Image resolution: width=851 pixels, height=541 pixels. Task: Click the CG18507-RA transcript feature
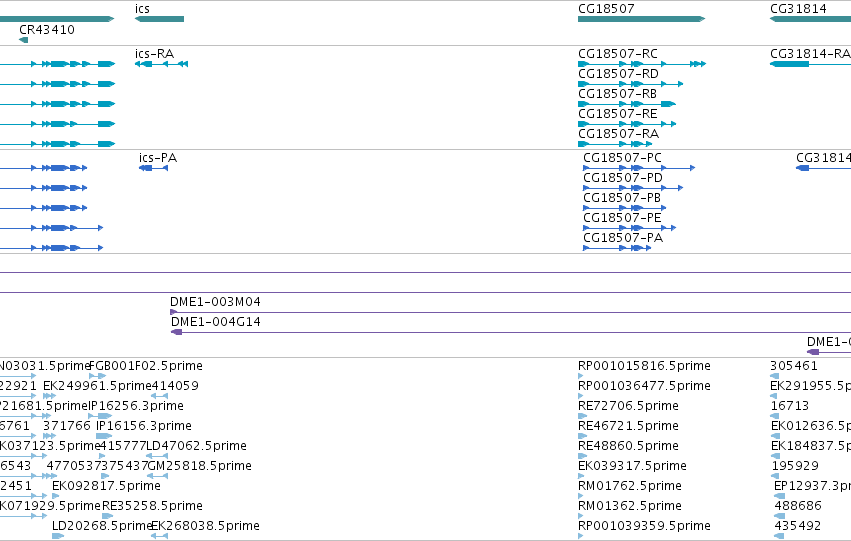tap(615, 144)
